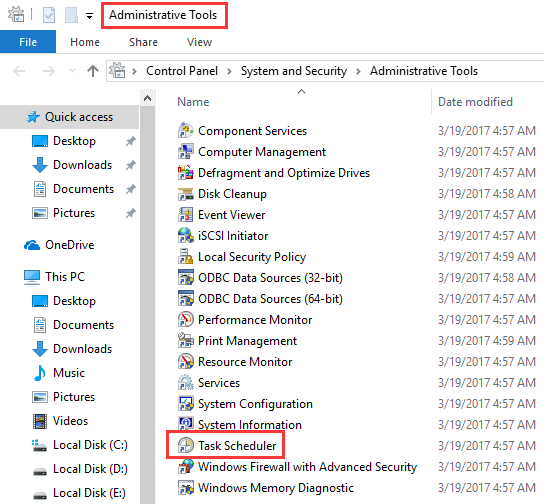The height and width of the screenshot is (504, 544).
Task: Select OneDrive in navigation pane
Action: [69, 245]
